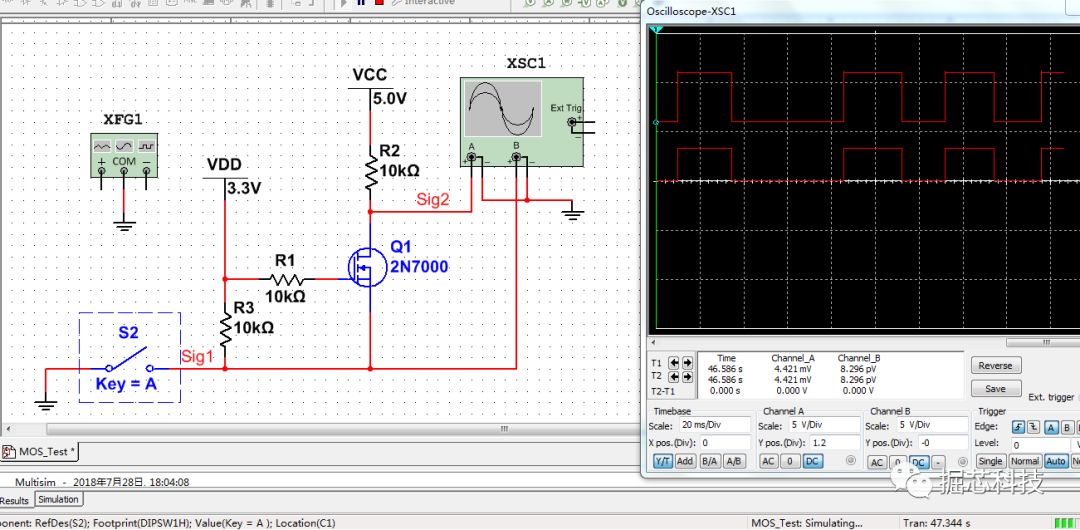
Task: Click the Key = A label
Action: pos(126,384)
